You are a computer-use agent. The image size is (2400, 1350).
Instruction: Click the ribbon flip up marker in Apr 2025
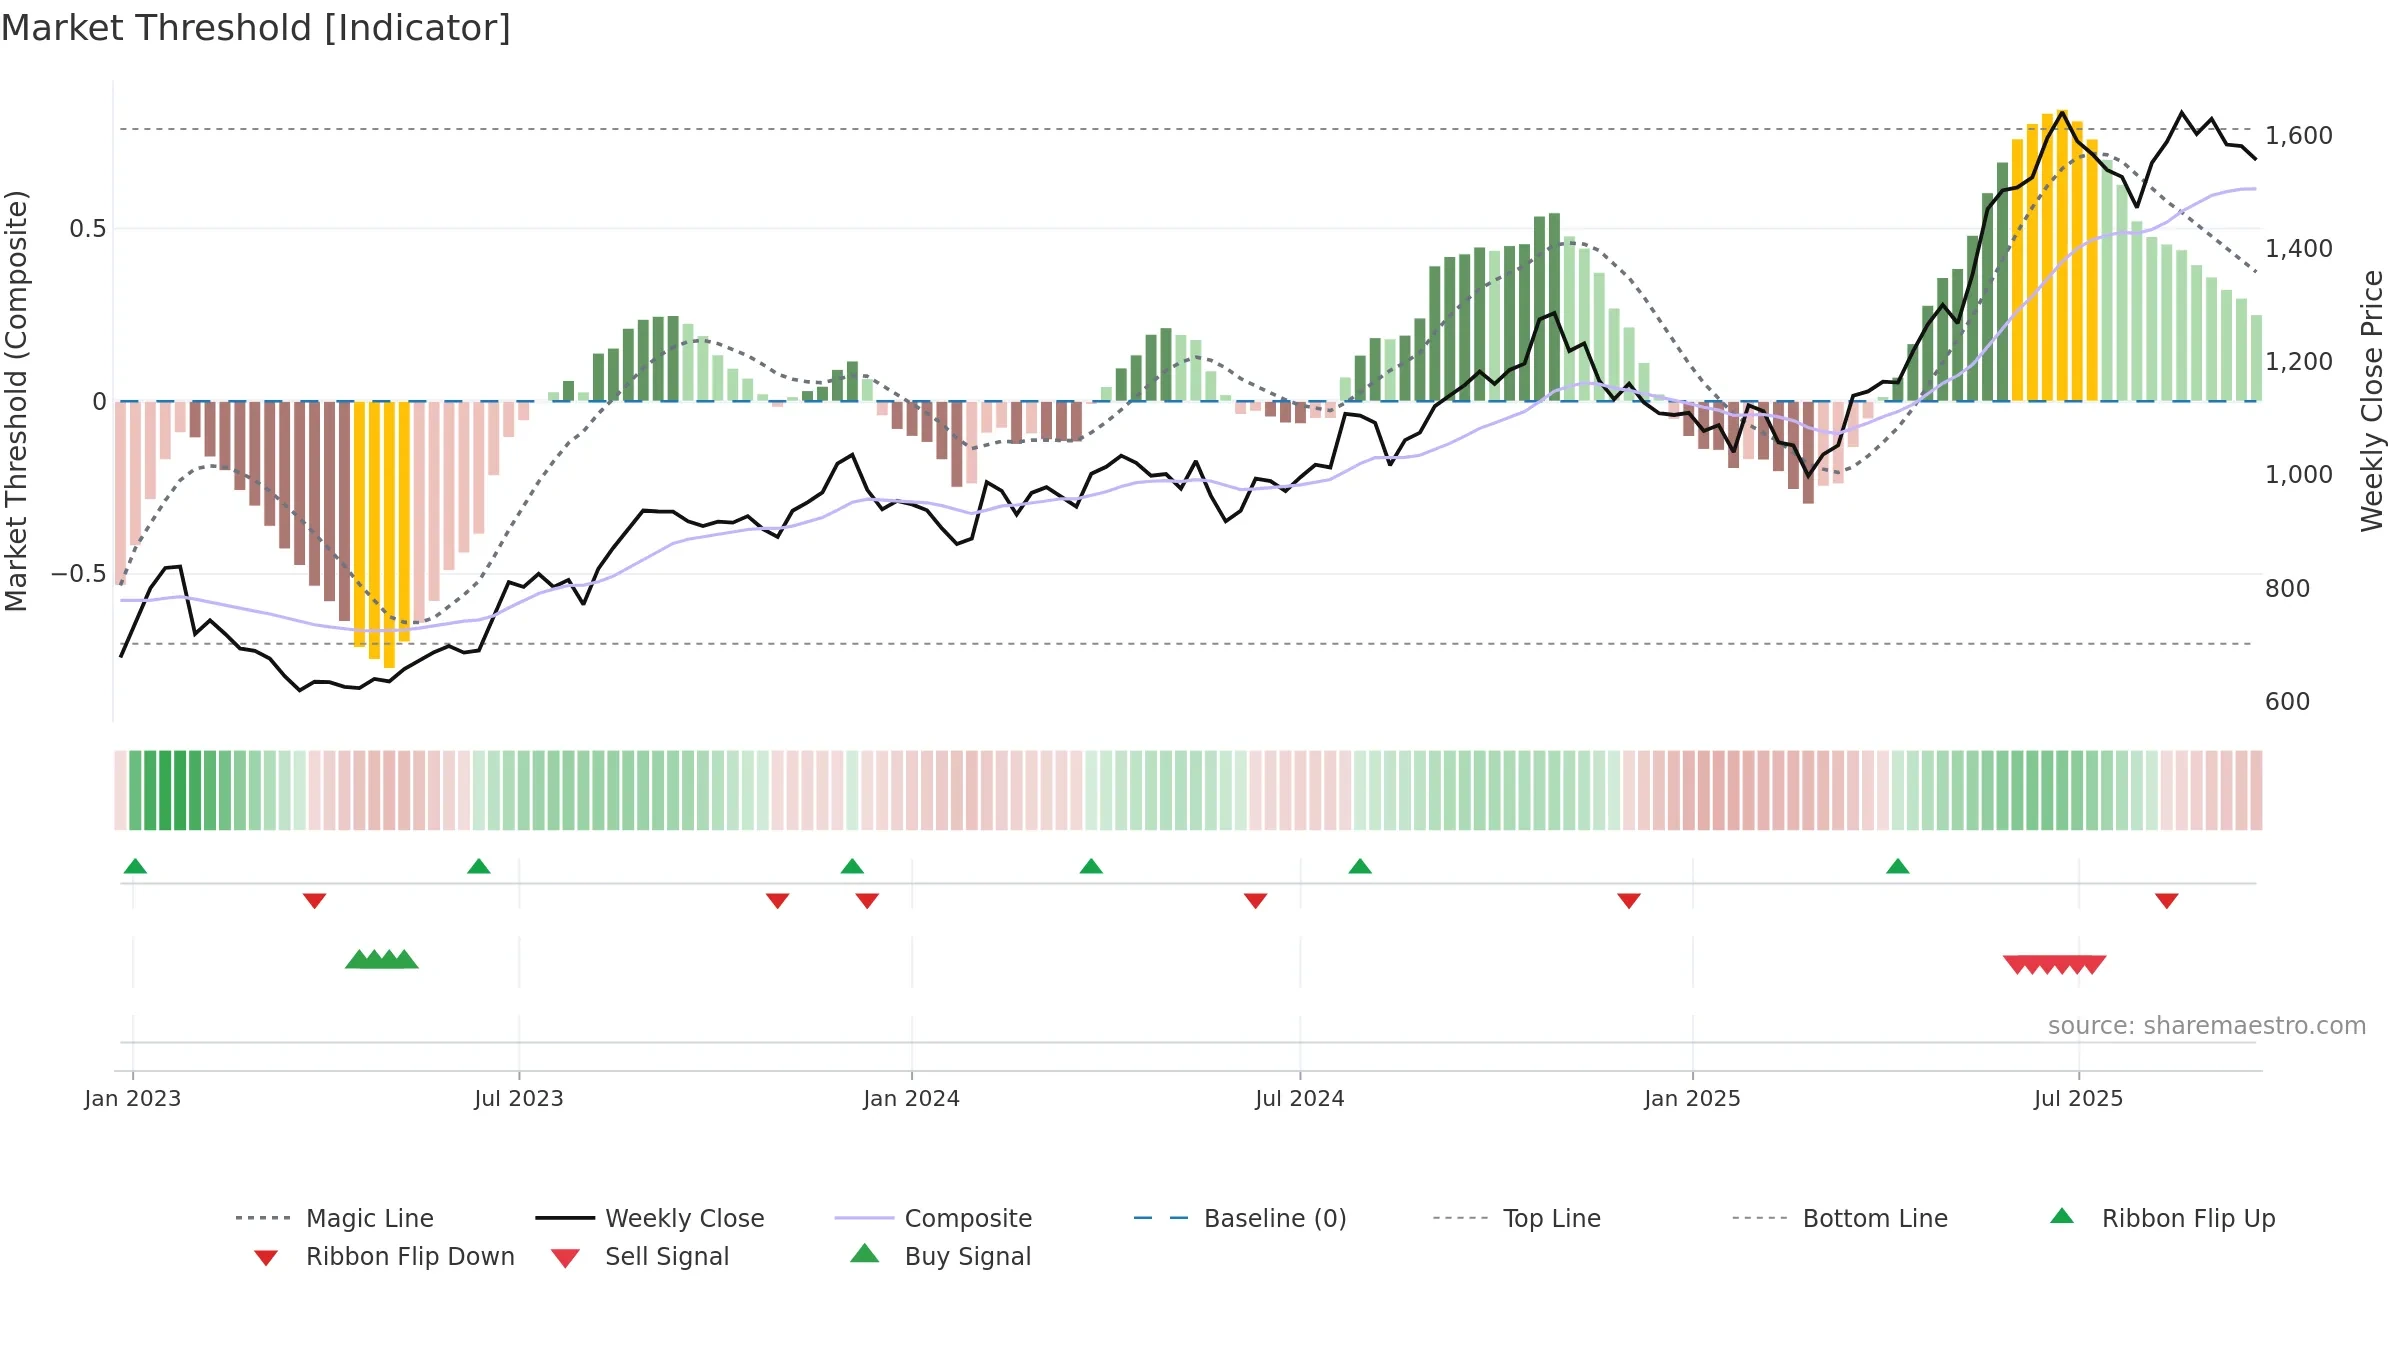[1898, 866]
